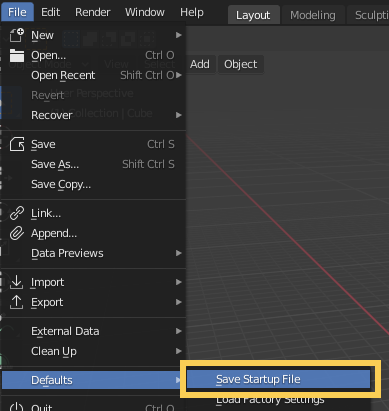
Task: Choose Save in the File menu
Action: click(93, 144)
